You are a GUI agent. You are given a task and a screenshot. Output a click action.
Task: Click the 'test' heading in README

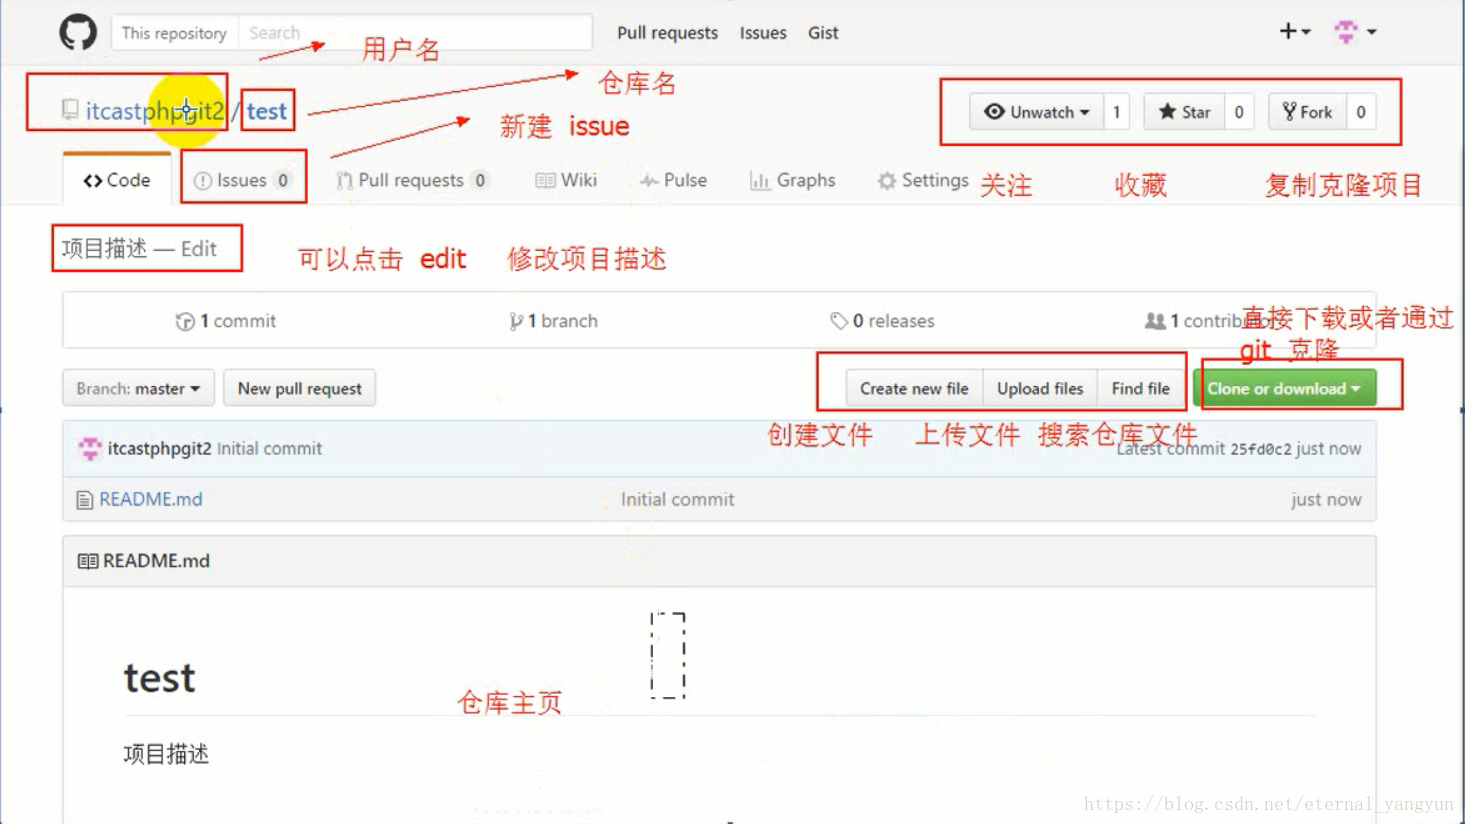[160, 678]
